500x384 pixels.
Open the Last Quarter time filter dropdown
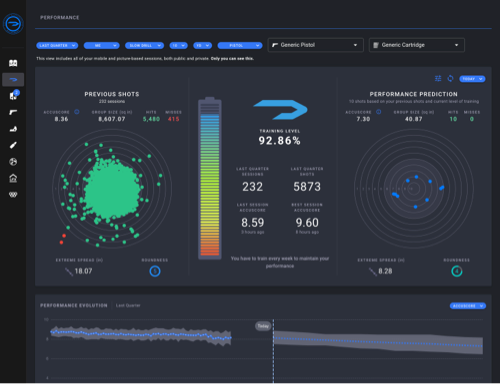tap(57, 45)
